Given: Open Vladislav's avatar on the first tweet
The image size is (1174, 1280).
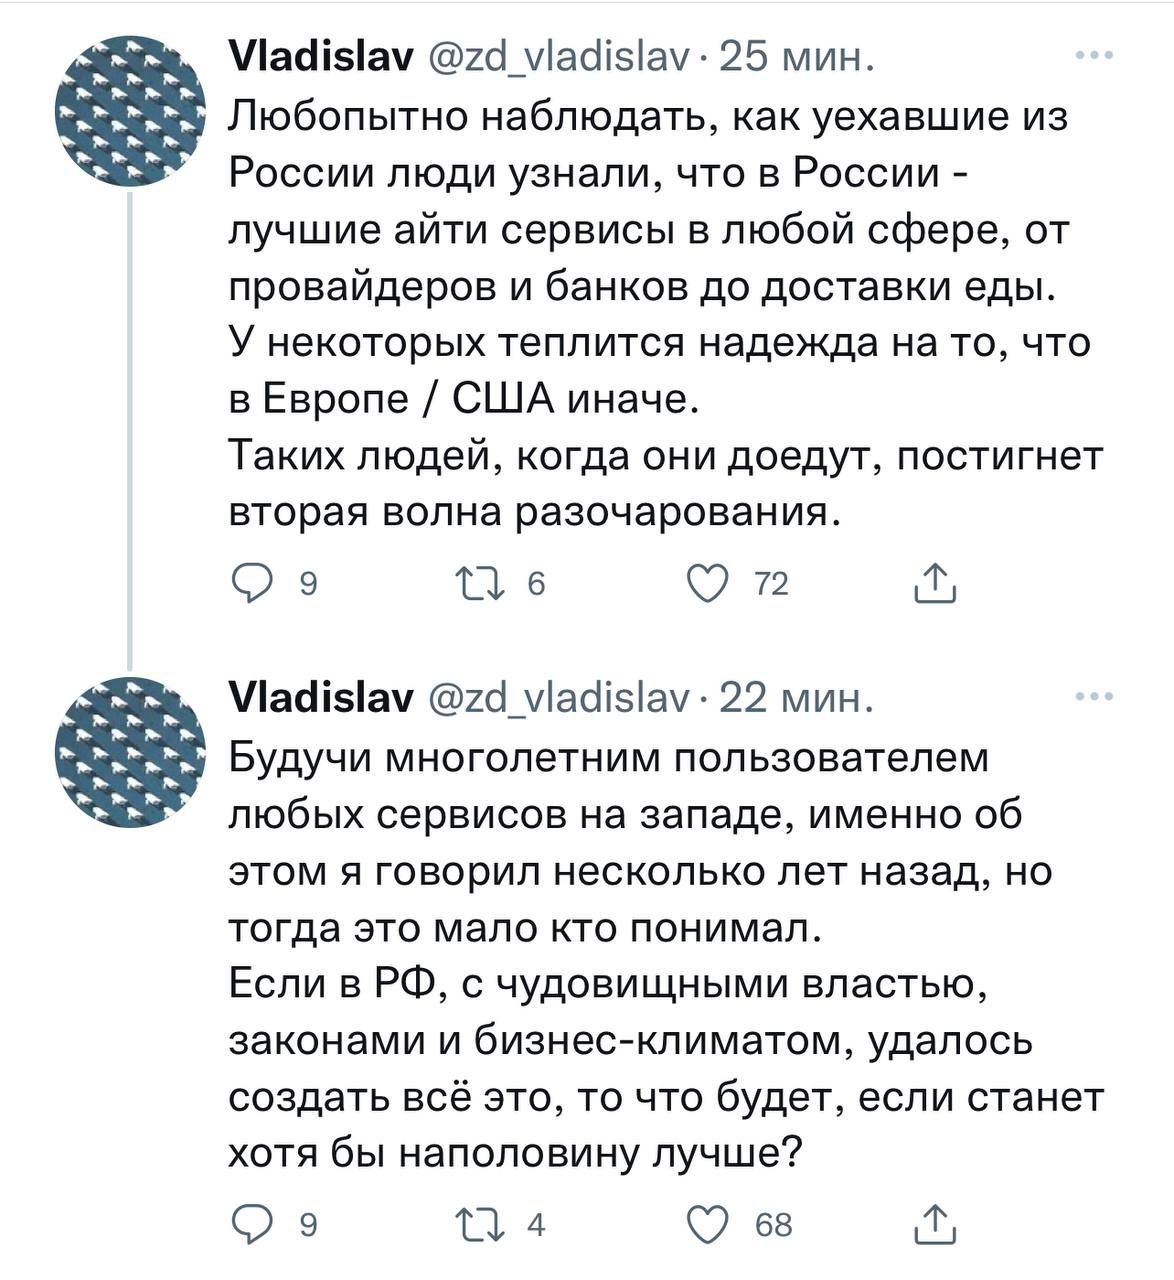Looking at the screenshot, I should pyautogui.click(x=130, y=114).
